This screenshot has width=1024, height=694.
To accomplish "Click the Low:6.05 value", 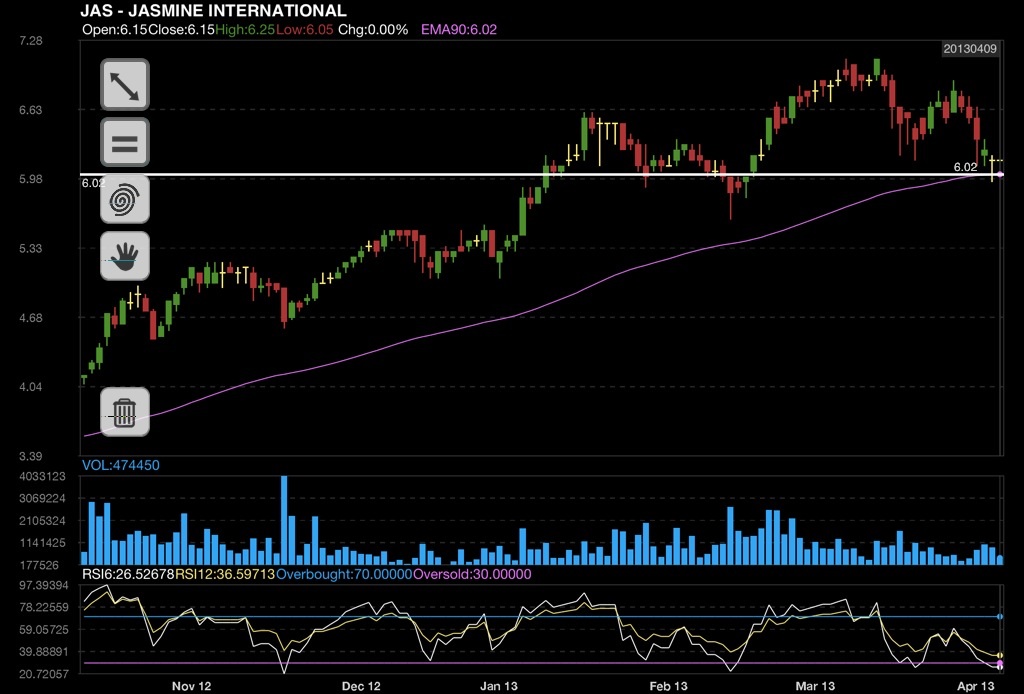I will point(304,29).
